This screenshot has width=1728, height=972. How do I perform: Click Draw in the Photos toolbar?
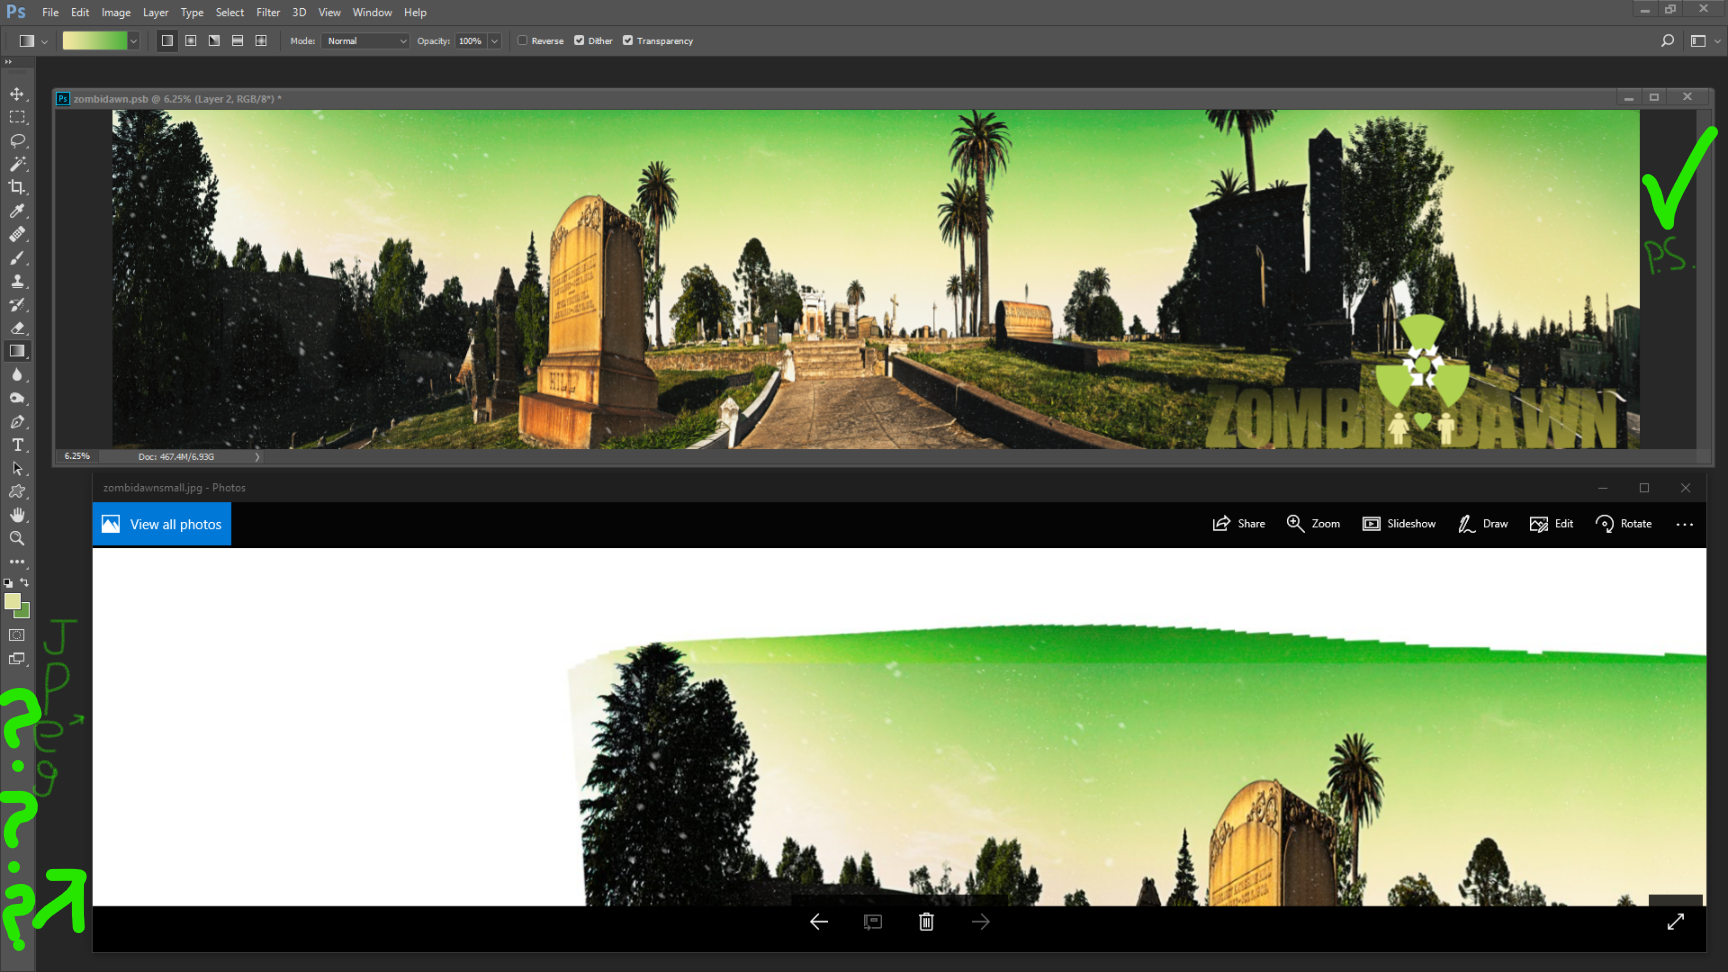1483,524
